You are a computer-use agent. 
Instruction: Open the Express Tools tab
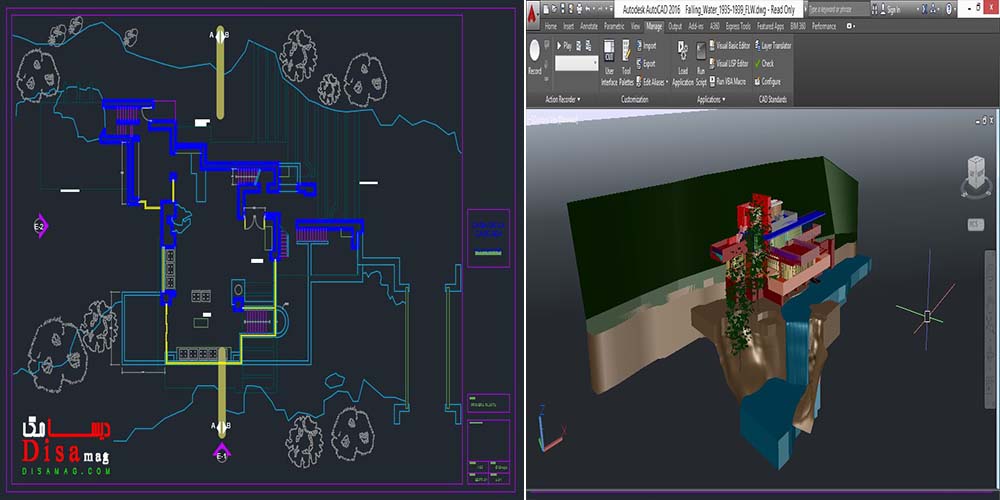(x=738, y=26)
